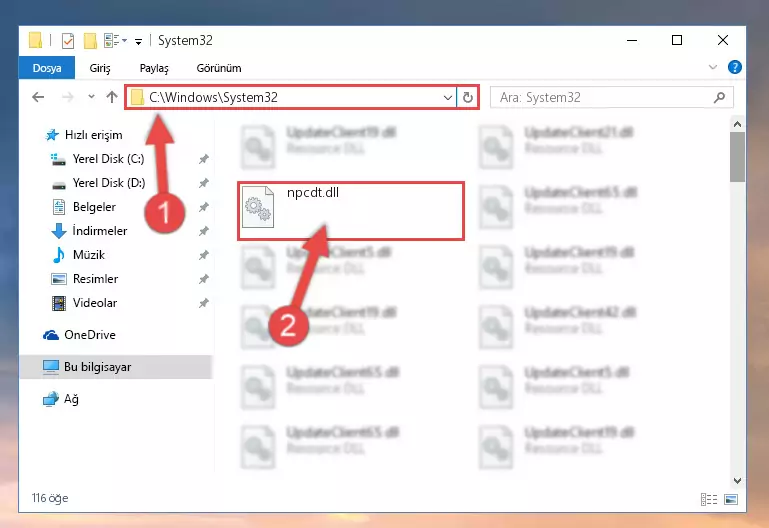The width and height of the screenshot is (769, 528).
Task: Switch to Details view layout icon
Action: (x=709, y=499)
